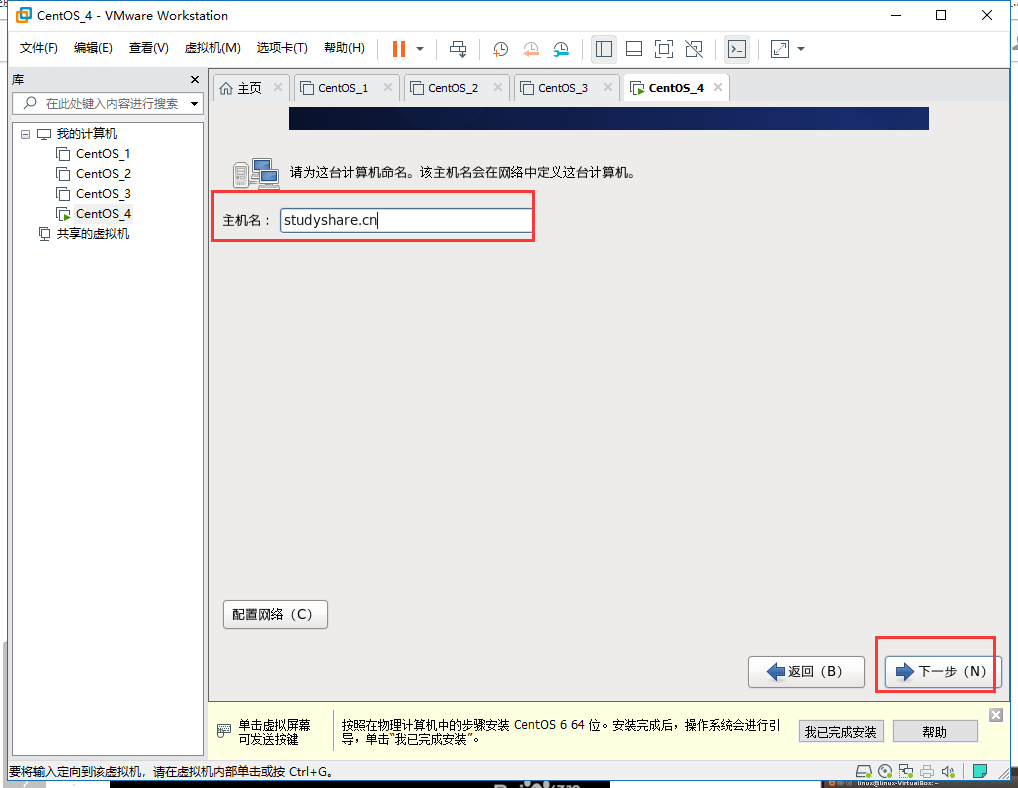The image size is (1018, 788).
Task: Select 共享的虚拟机 in the library tree
Action: pos(92,234)
